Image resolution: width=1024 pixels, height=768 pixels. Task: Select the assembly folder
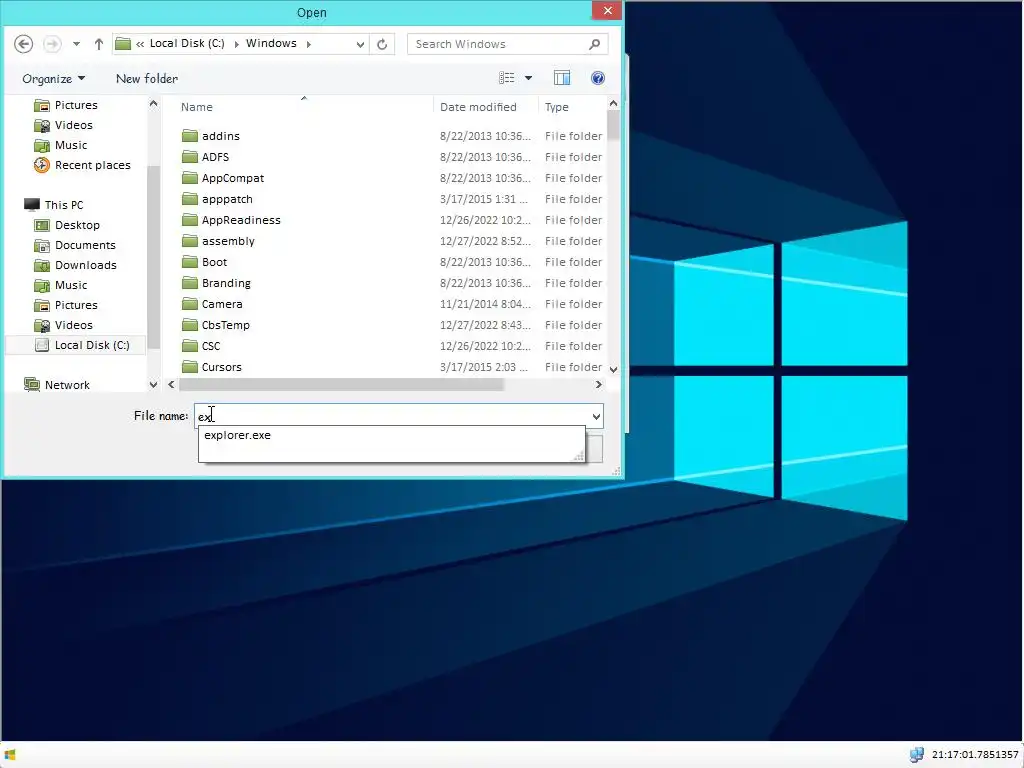[x=228, y=241]
